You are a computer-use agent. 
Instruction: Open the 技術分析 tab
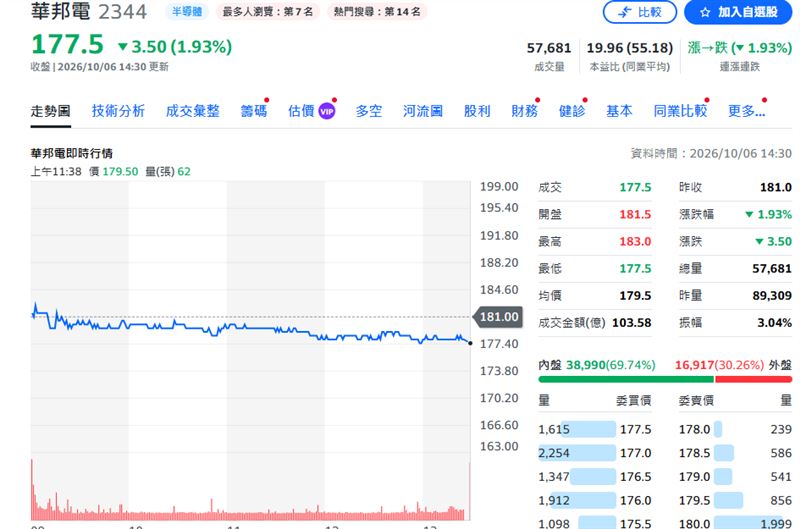pos(118,111)
